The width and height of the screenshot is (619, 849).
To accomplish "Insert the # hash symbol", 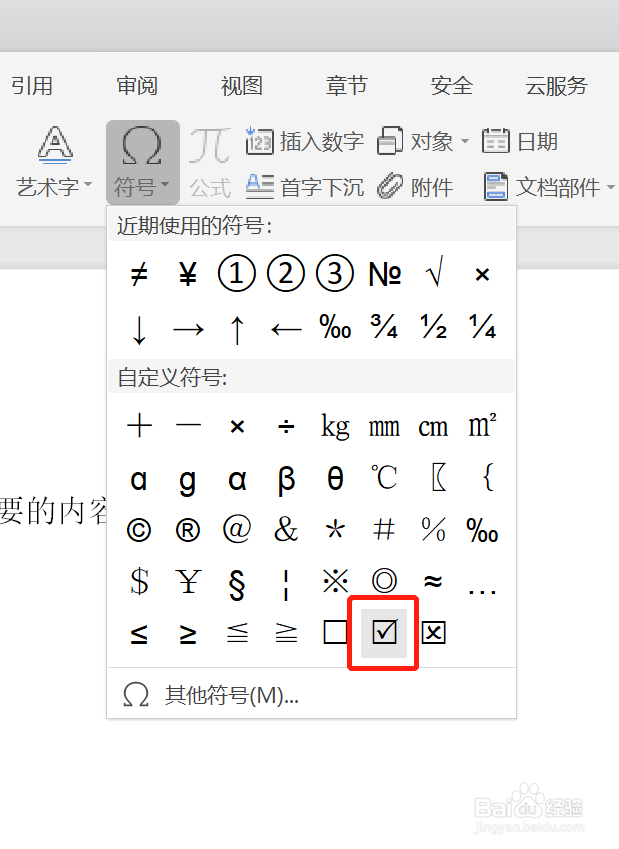I will click(x=384, y=529).
